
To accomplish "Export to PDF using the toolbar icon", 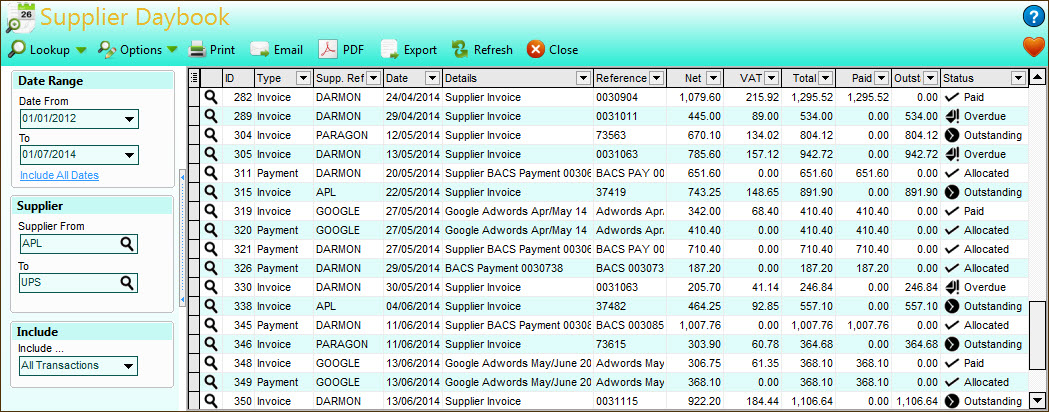I will [329, 49].
